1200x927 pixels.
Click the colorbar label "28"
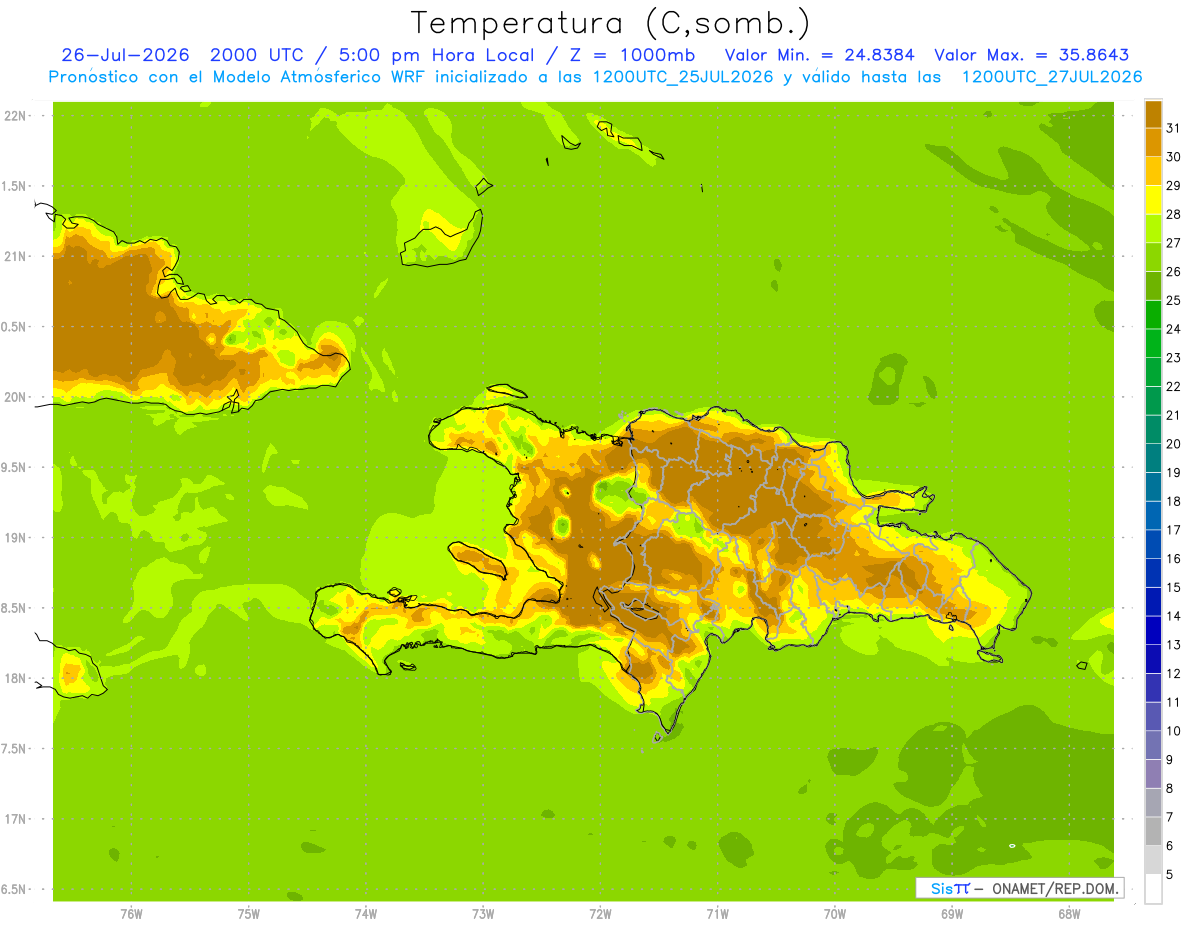pos(1173,214)
